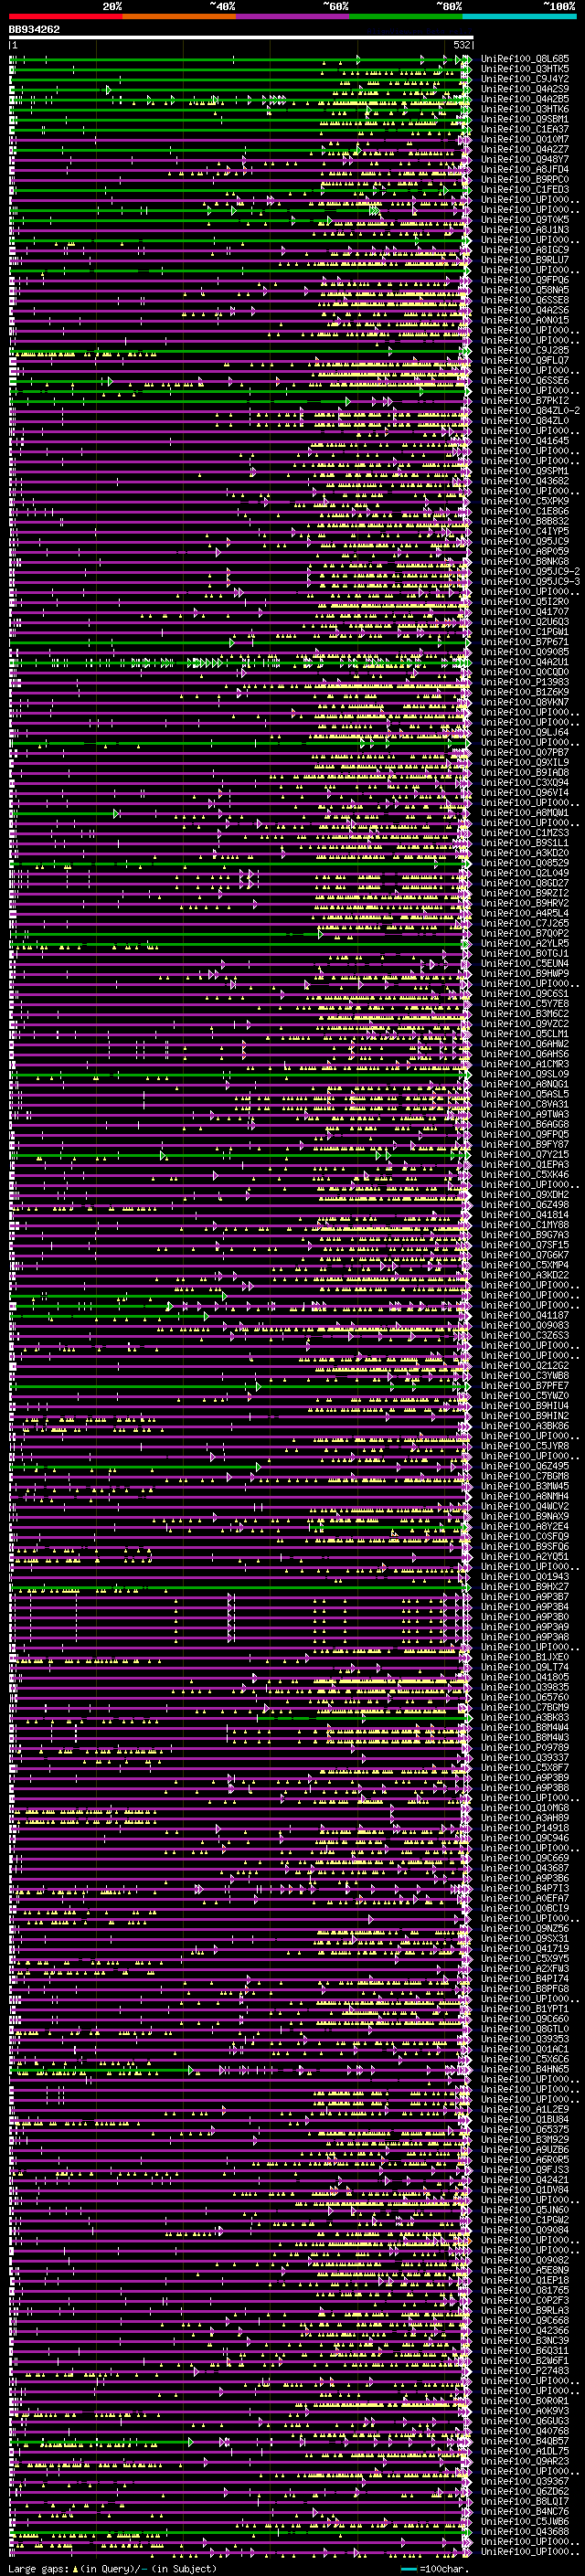The height and width of the screenshot is (2576, 585).
Task: Select UniRef100_B7PKI2 label
Action: pyautogui.click(x=525, y=400)
